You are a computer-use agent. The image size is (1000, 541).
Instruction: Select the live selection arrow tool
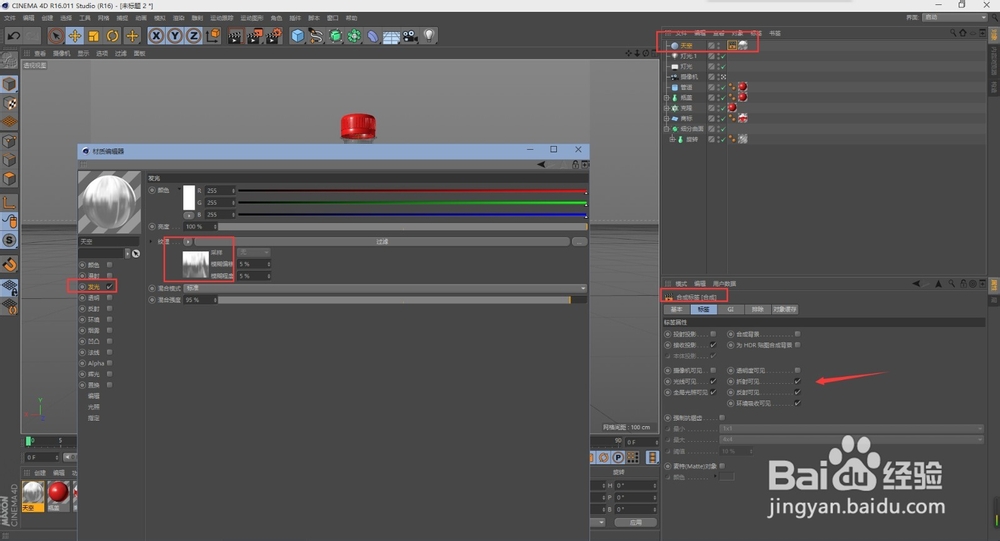pyautogui.click(x=55, y=36)
